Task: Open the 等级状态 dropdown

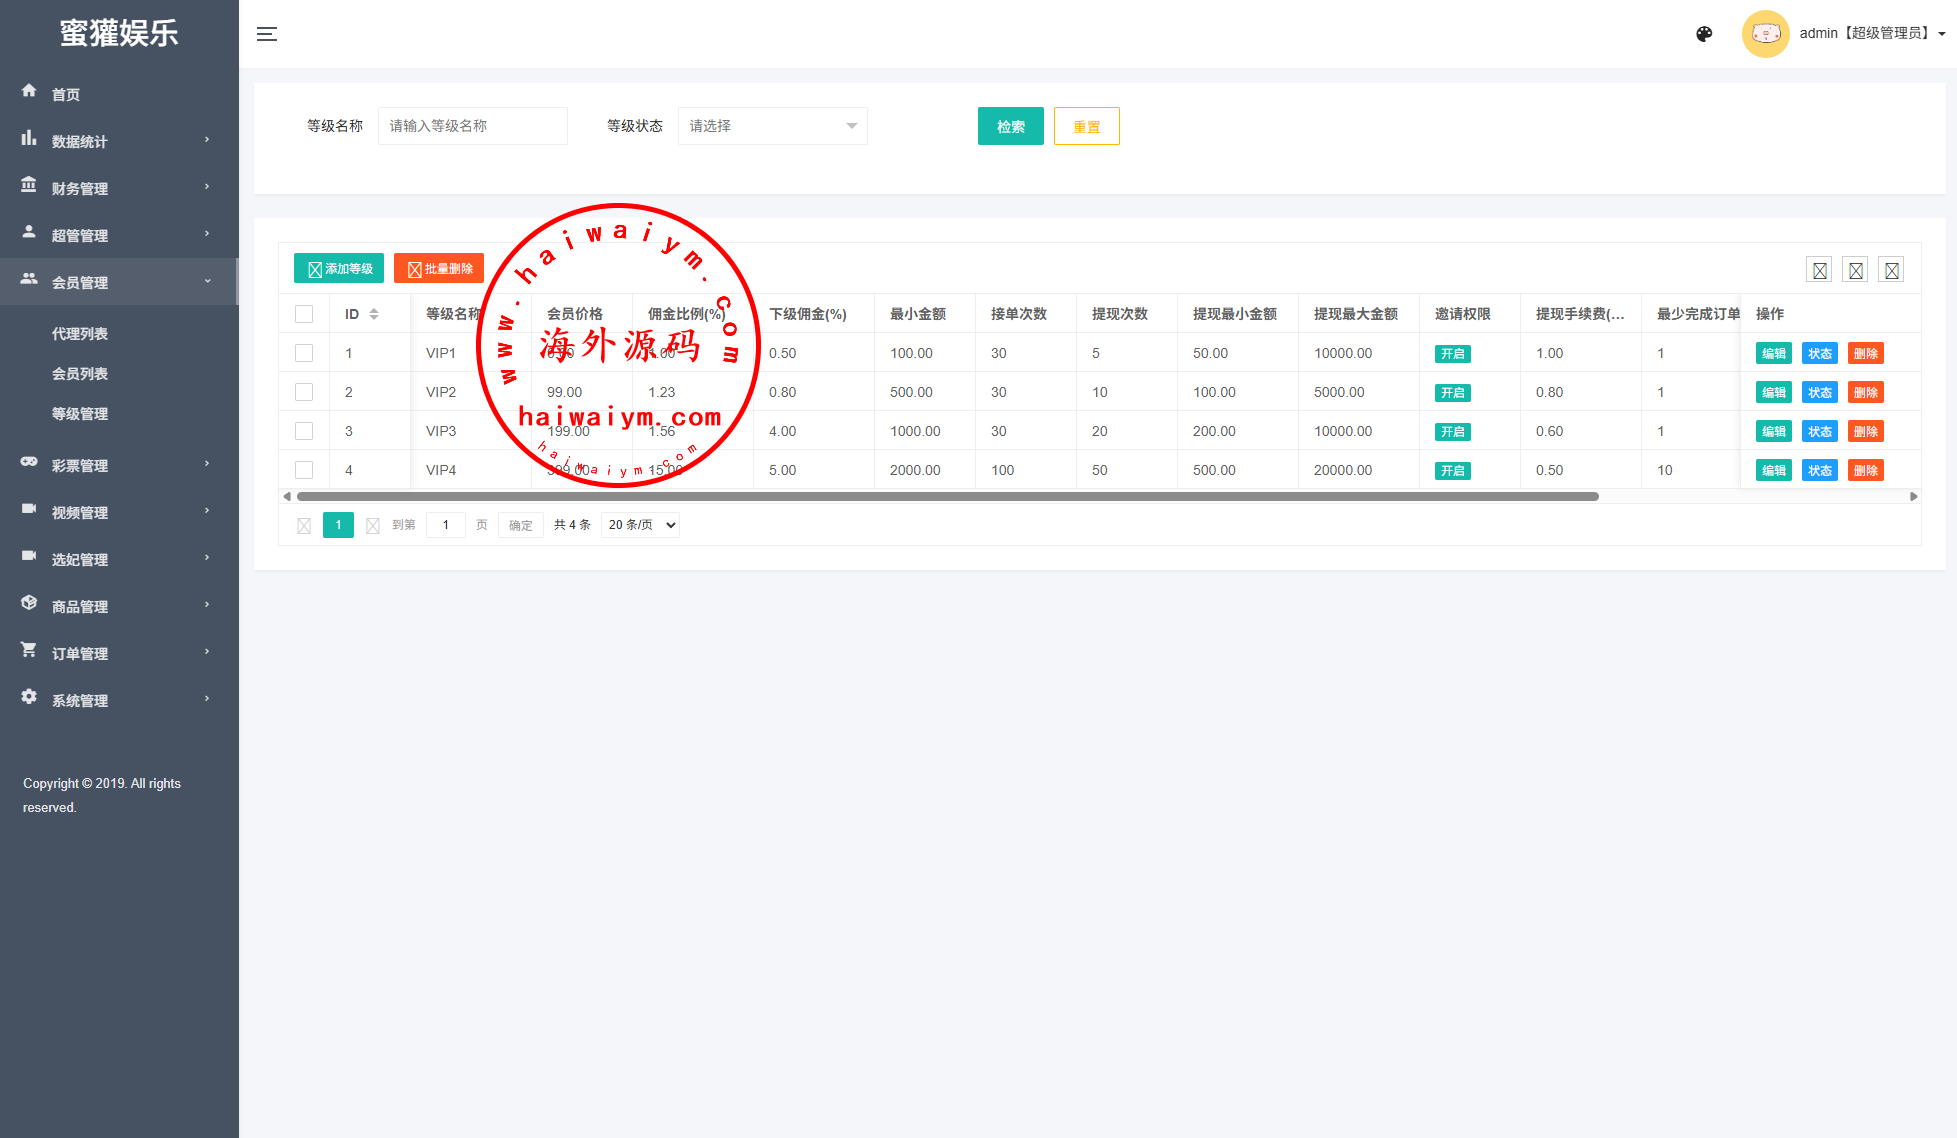Action: coord(772,126)
